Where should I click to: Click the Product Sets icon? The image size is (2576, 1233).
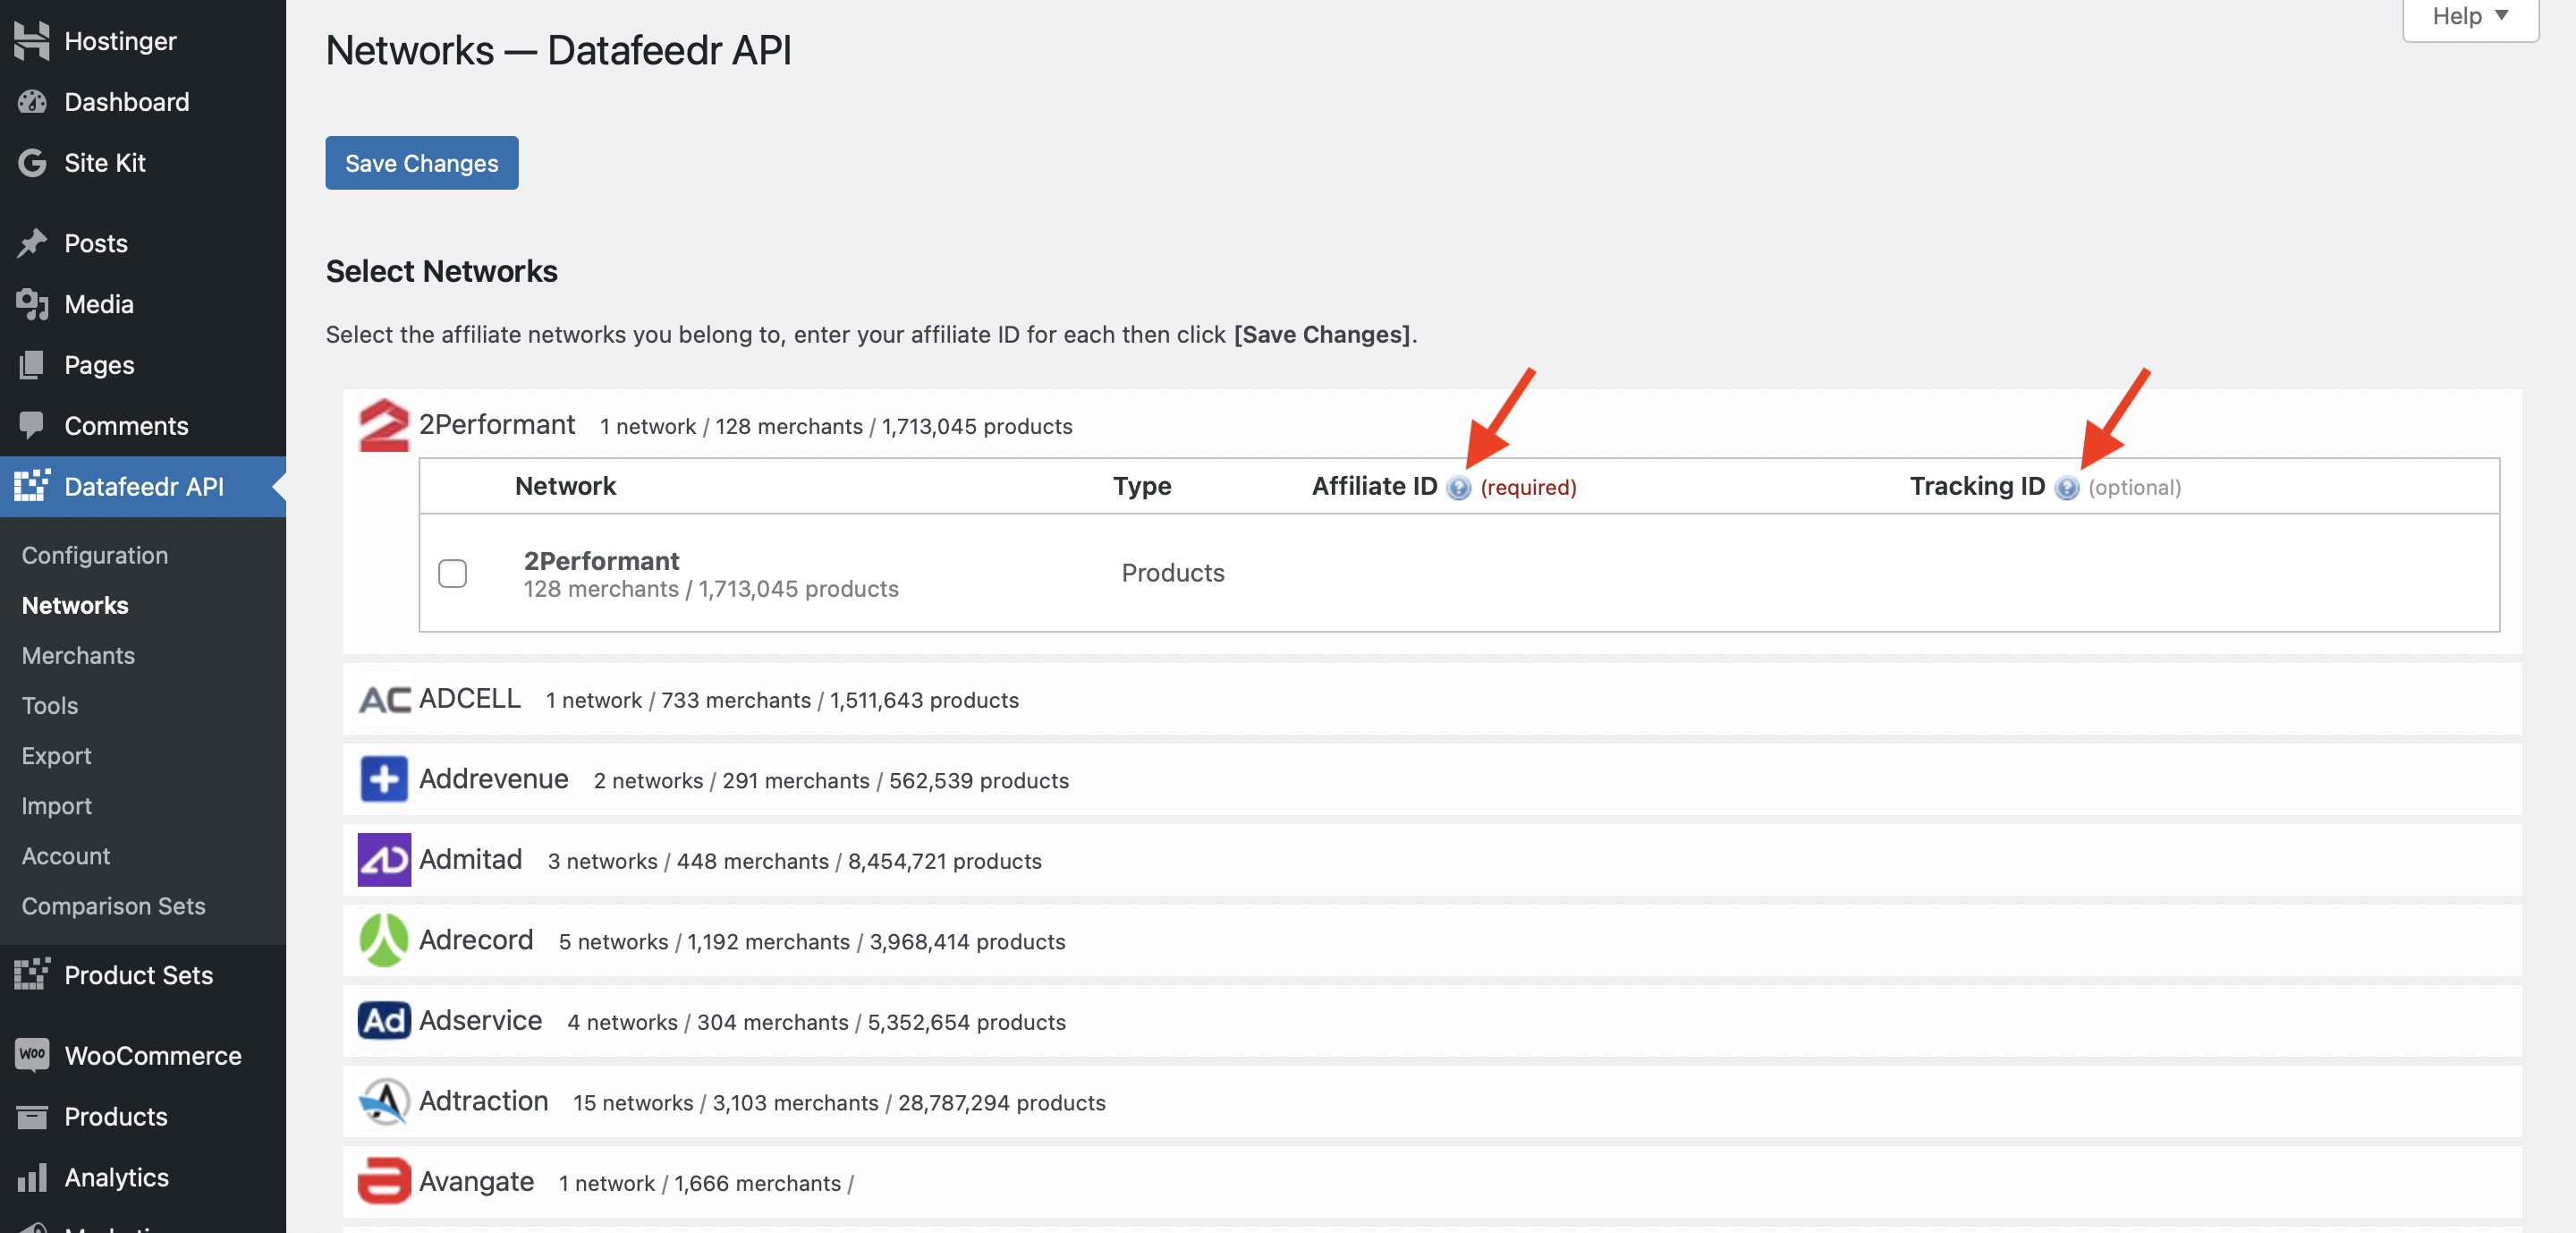coord(32,975)
